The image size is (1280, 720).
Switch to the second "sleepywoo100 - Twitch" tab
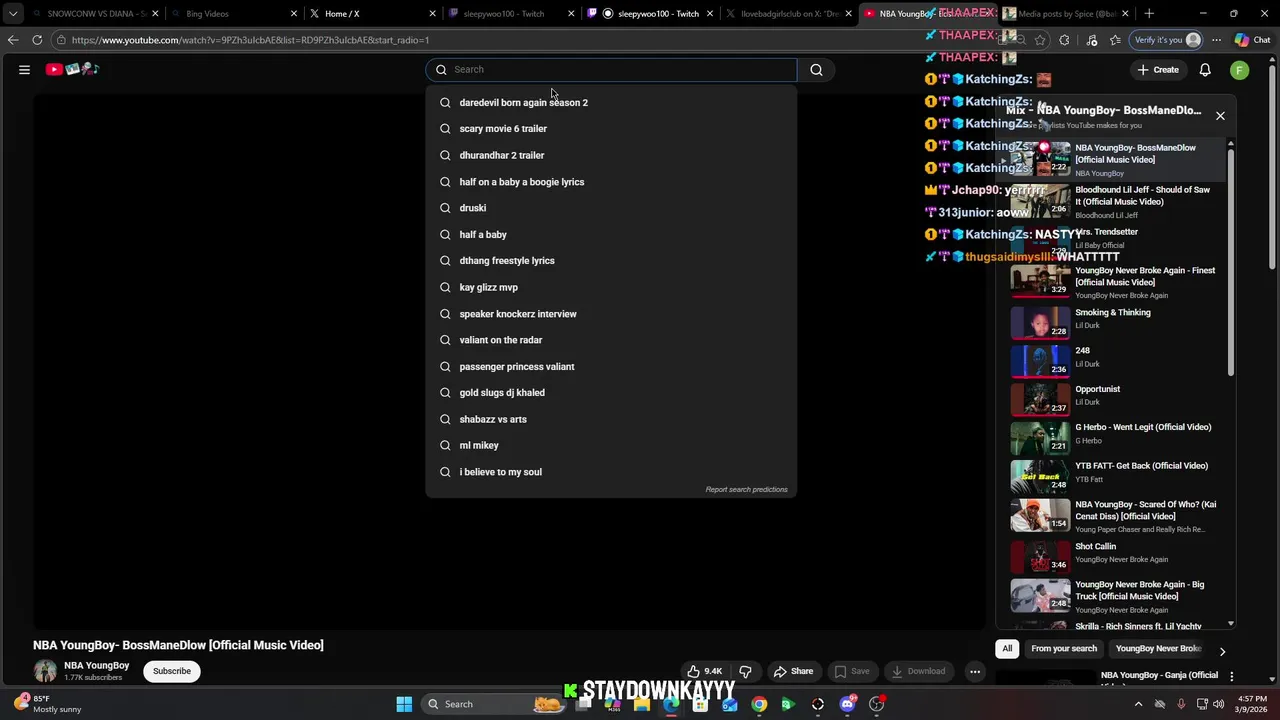(x=650, y=14)
